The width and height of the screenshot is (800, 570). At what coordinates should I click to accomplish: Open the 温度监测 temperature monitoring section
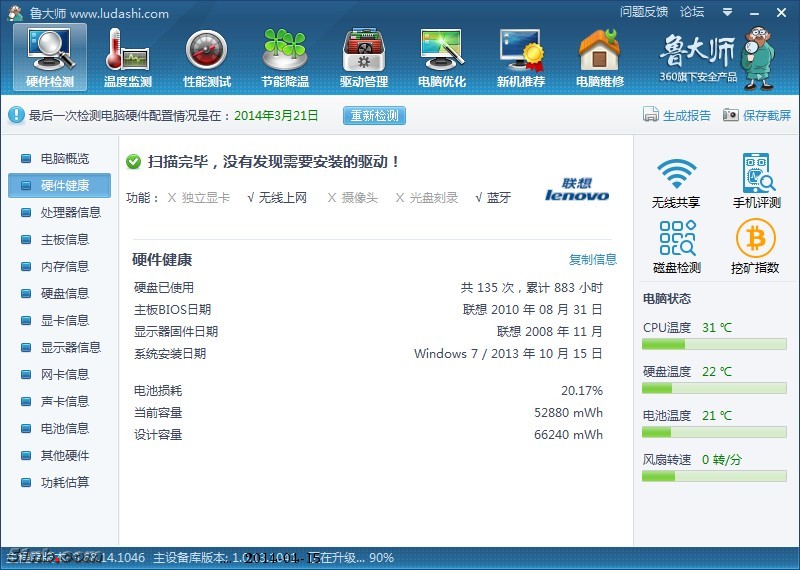(x=127, y=56)
